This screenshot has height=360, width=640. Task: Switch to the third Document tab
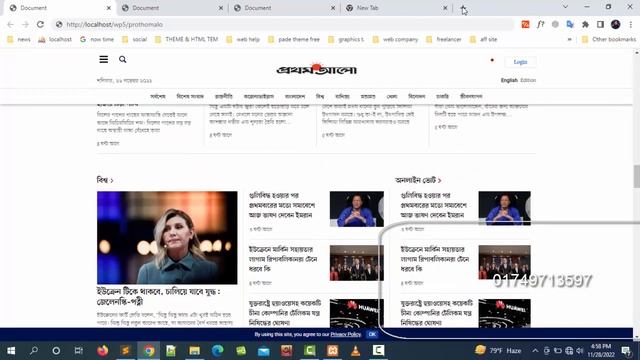283,8
